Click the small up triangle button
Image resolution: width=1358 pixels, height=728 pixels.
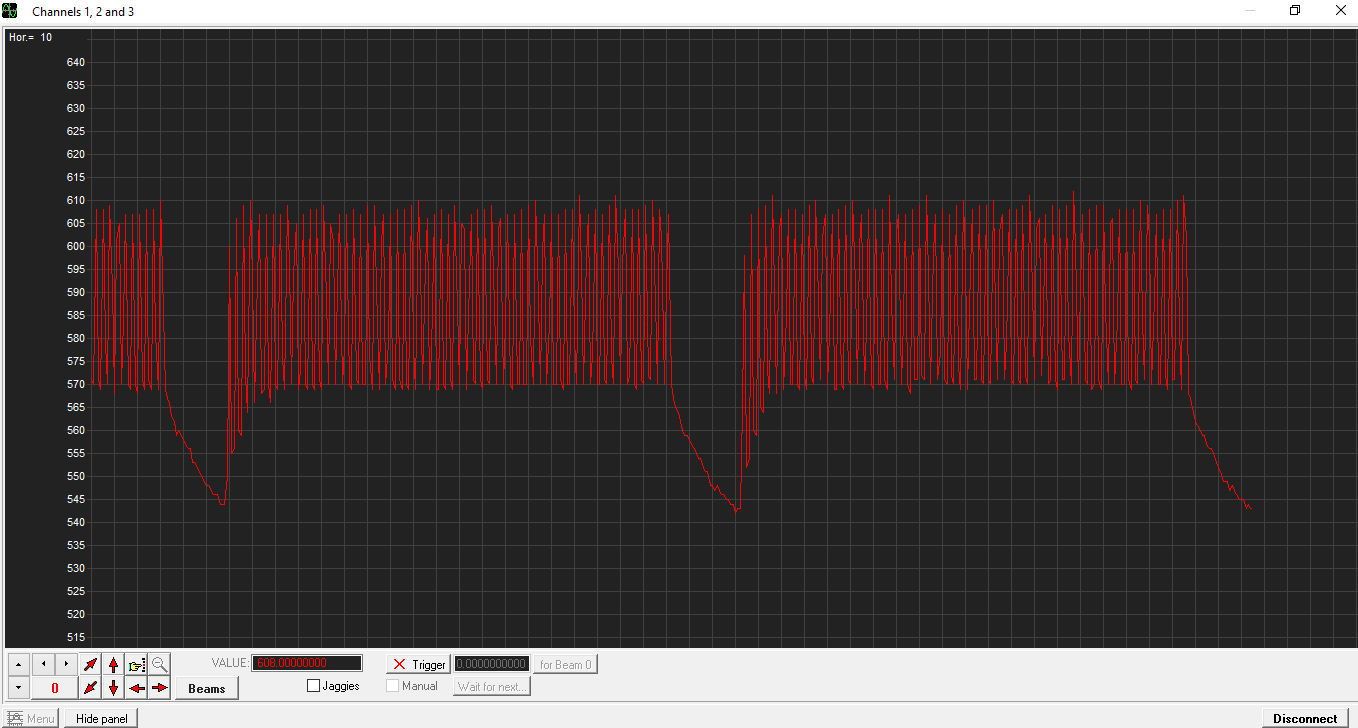[x=19, y=664]
